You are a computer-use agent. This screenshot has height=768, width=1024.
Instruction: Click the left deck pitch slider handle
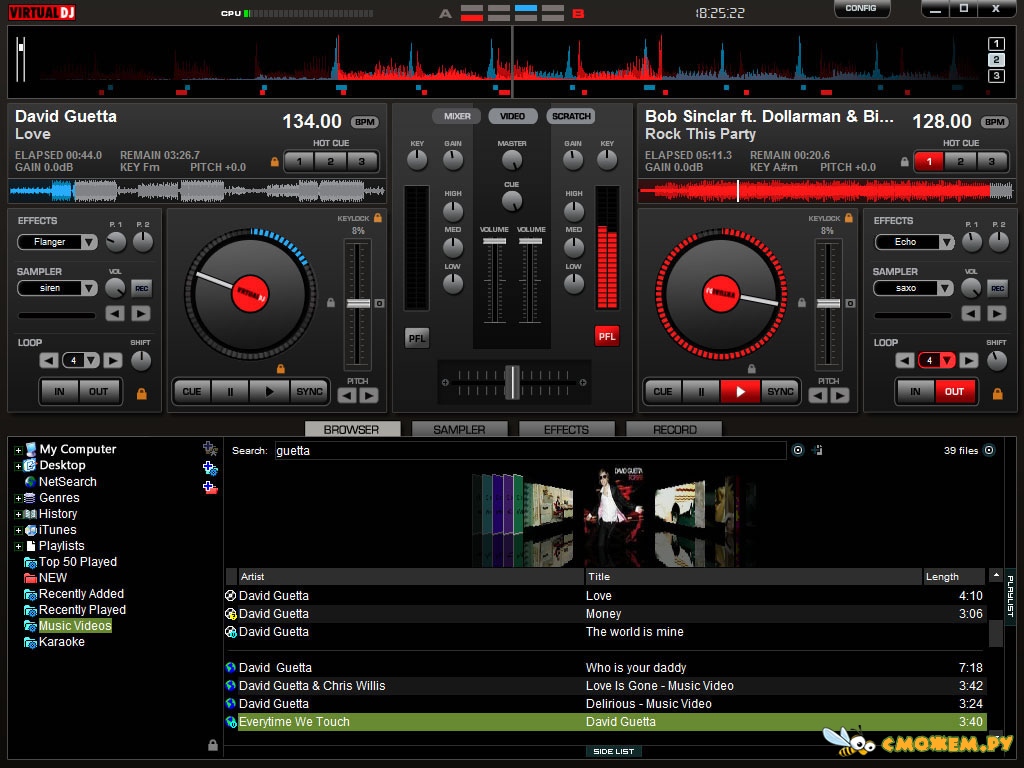click(x=358, y=304)
